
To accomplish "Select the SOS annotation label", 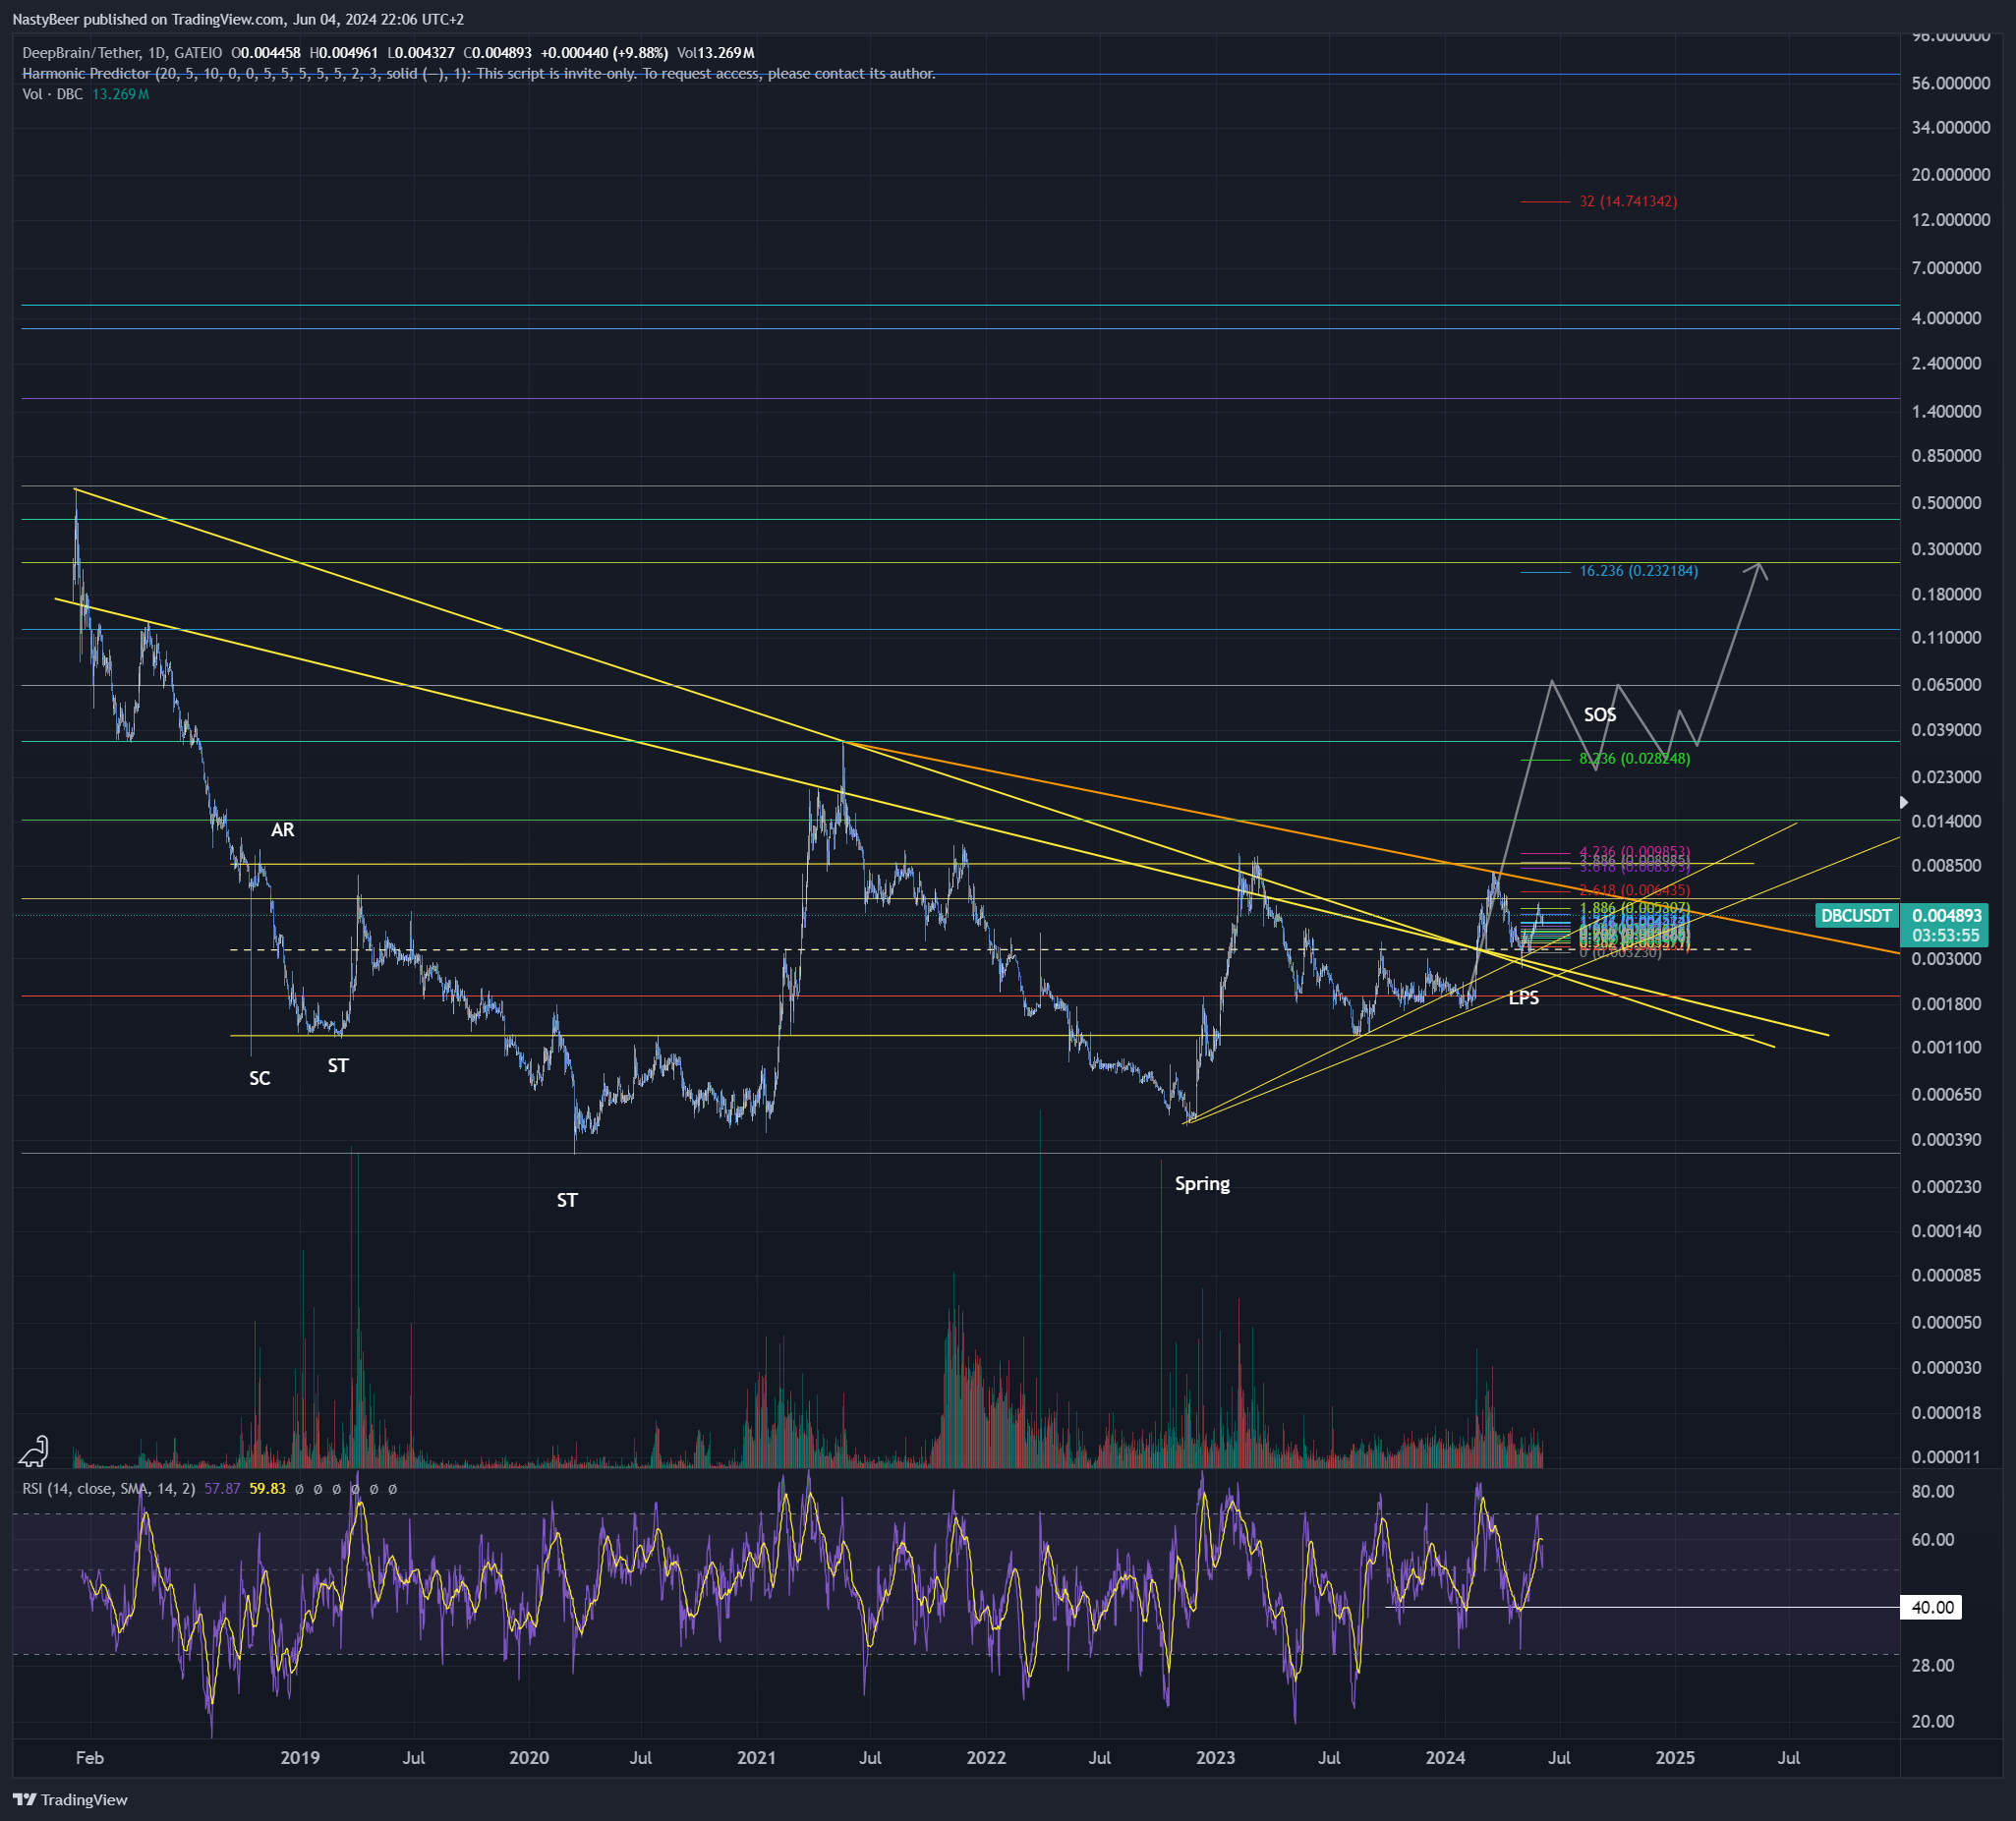I will pos(1600,715).
